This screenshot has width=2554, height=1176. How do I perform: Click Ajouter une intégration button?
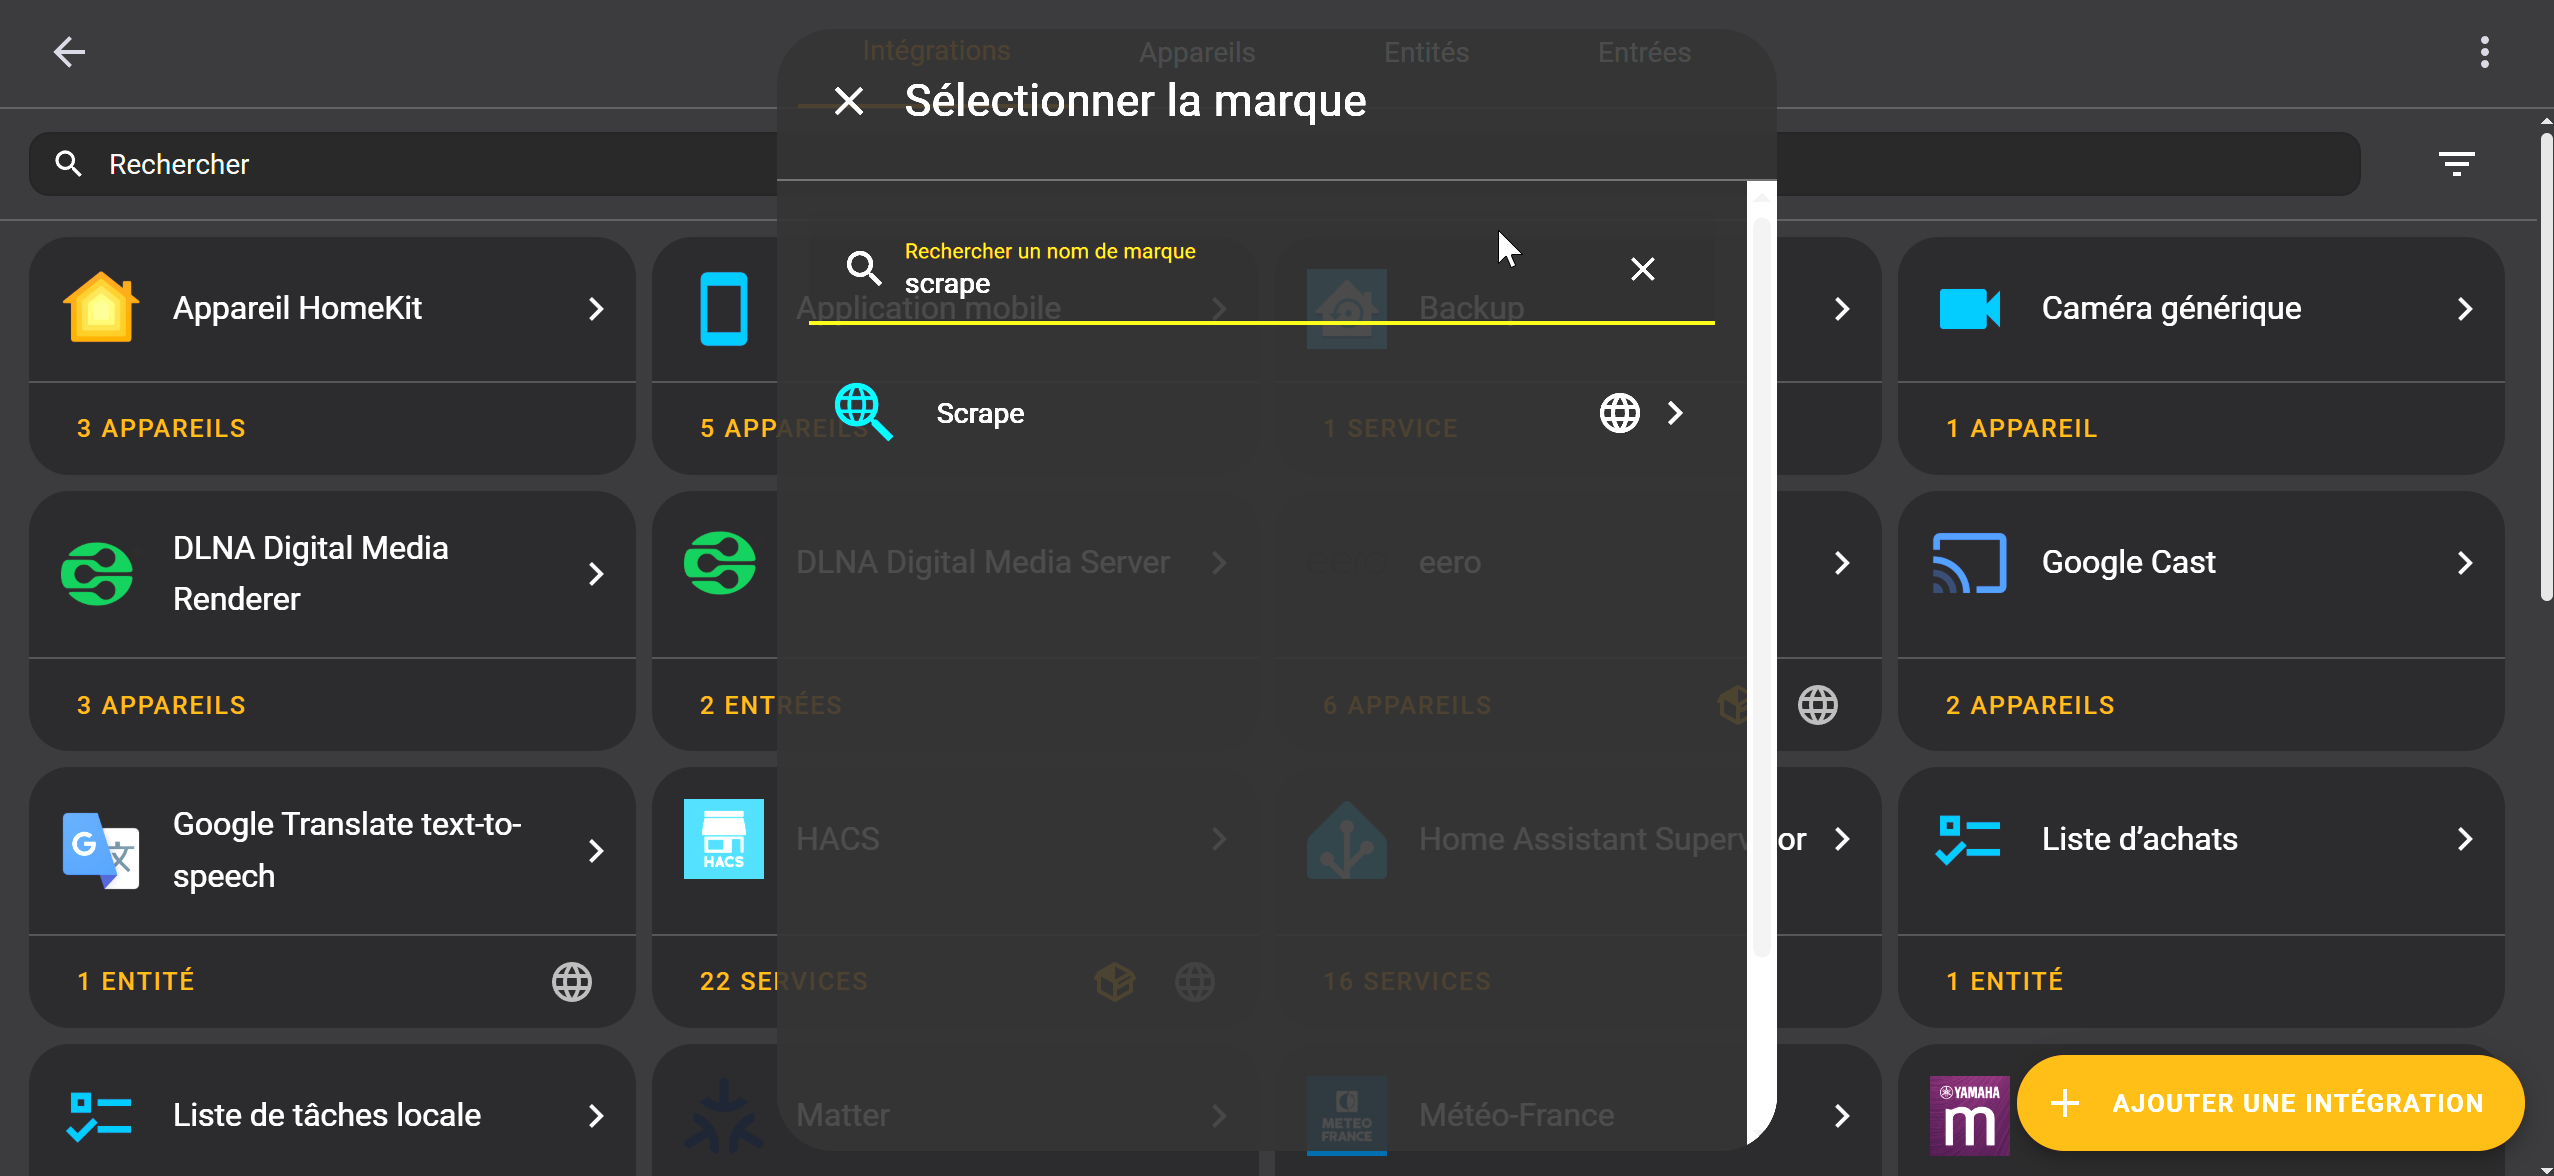pos(2270,1103)
